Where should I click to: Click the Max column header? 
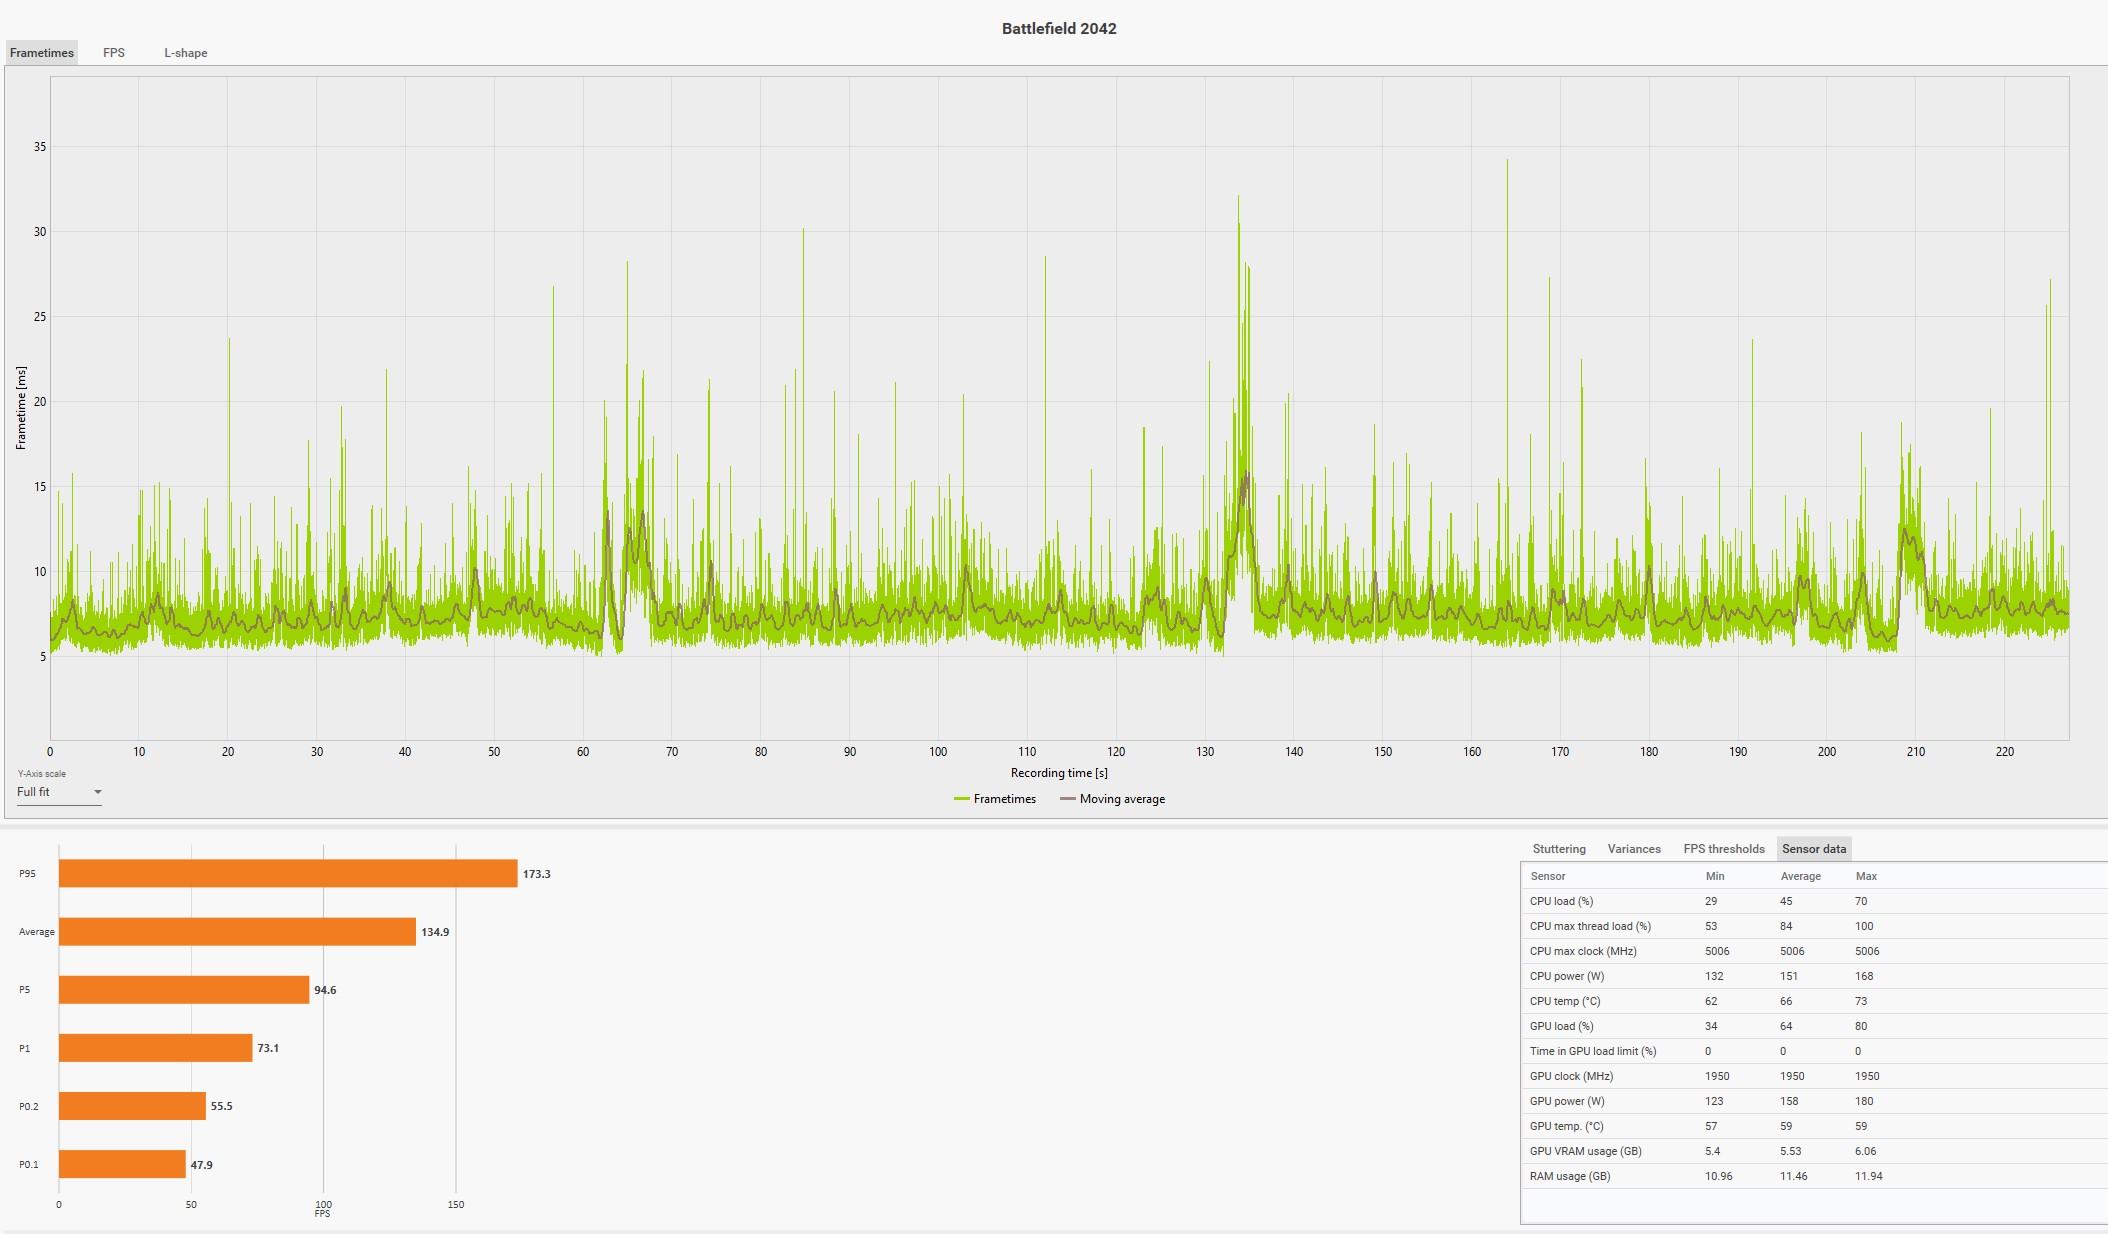pyautogui.click(x=1866, y=876)
